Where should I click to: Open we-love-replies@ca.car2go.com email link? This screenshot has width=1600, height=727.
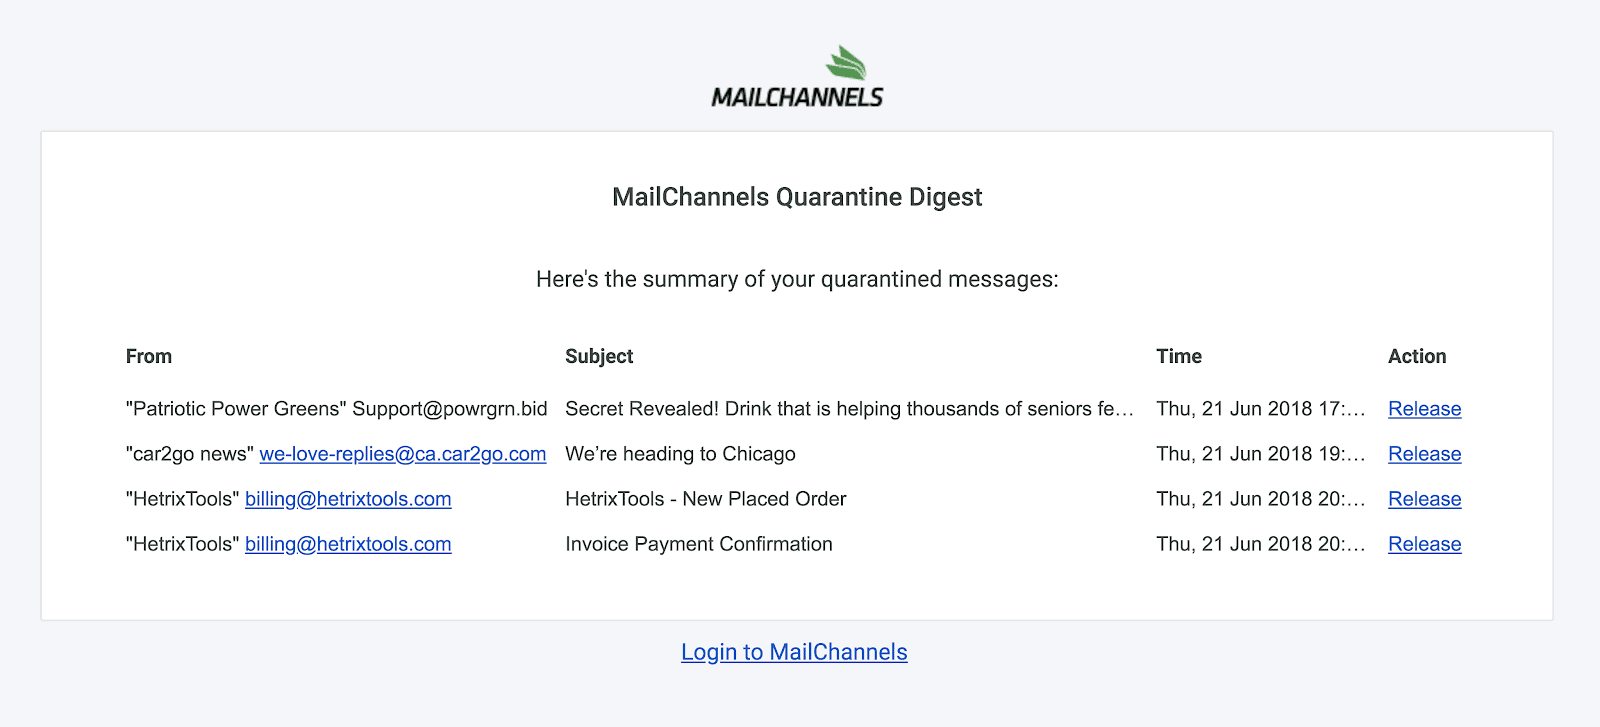coord(403,454)
